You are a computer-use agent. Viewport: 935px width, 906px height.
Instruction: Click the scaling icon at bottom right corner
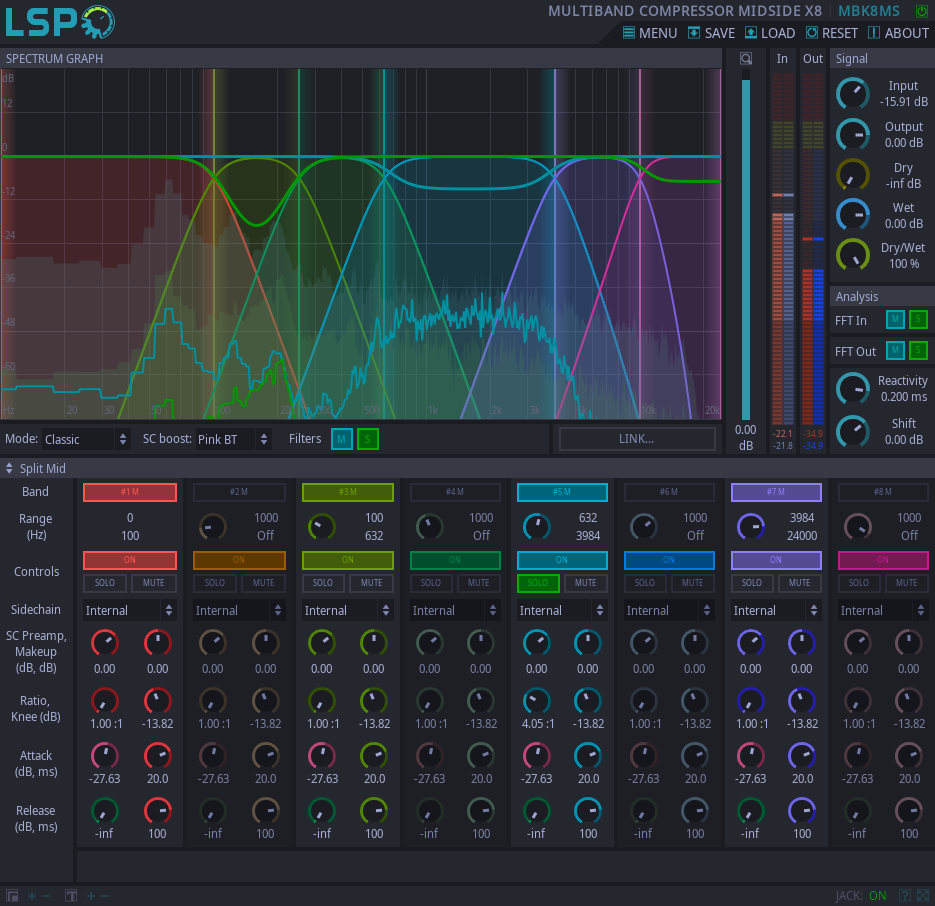[x=923, y=895]
